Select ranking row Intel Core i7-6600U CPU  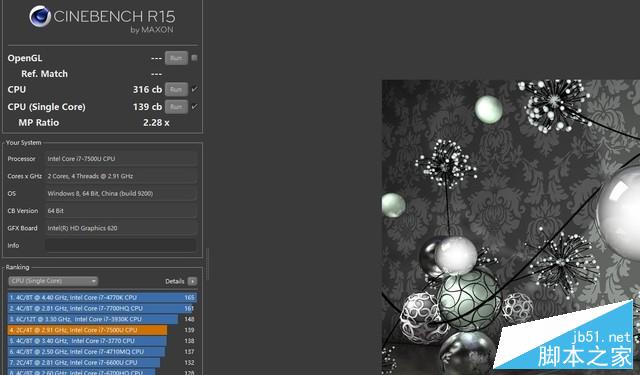point(102,362)
